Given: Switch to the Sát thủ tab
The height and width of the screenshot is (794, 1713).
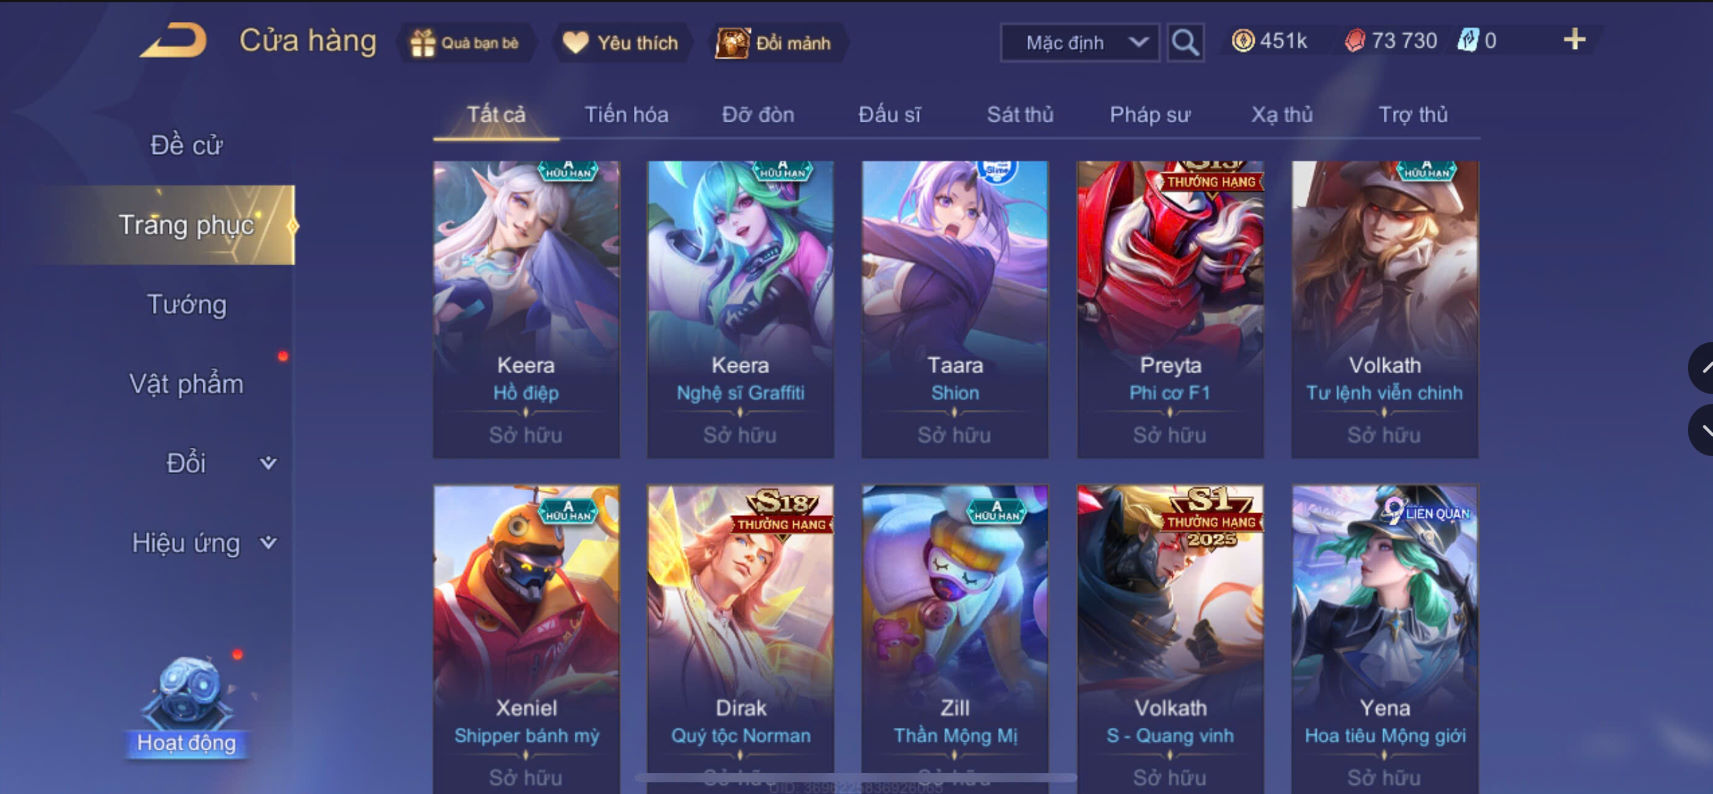Looking at the screenshot, I should coord(1020,114).
